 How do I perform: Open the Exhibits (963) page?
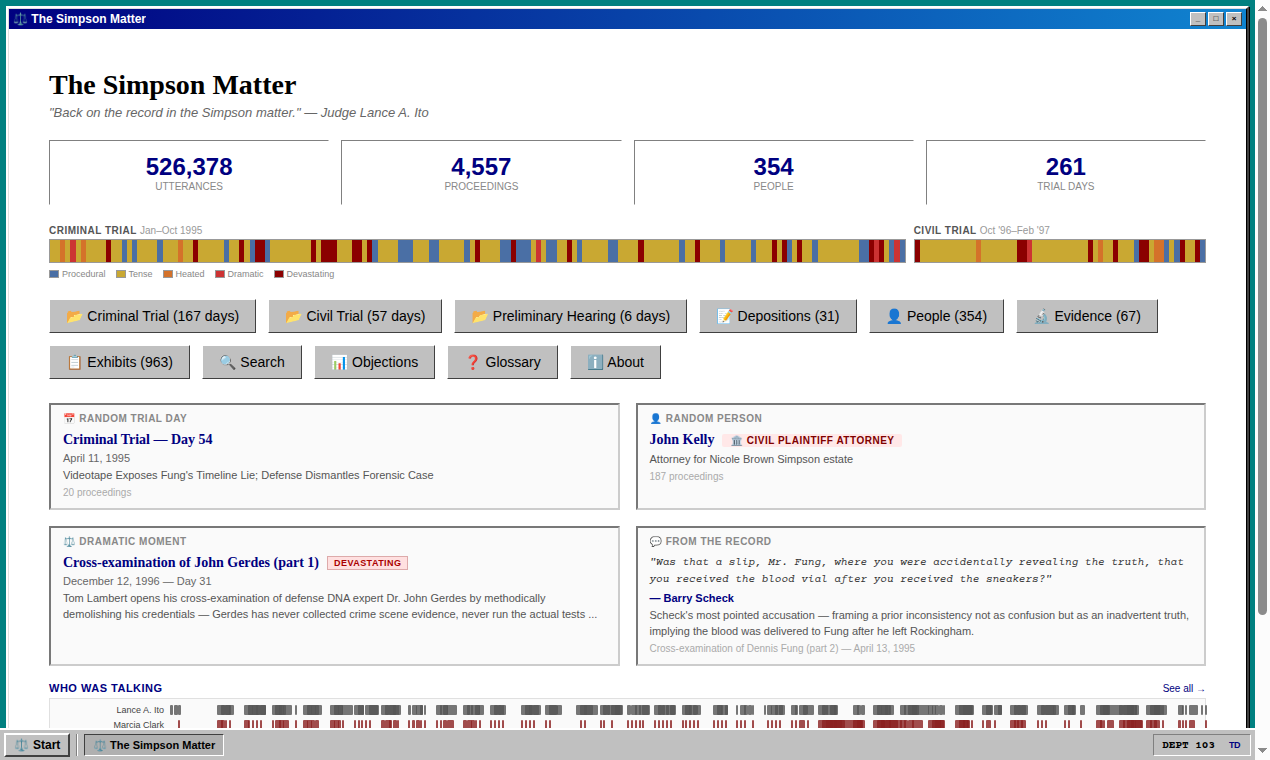120,362
